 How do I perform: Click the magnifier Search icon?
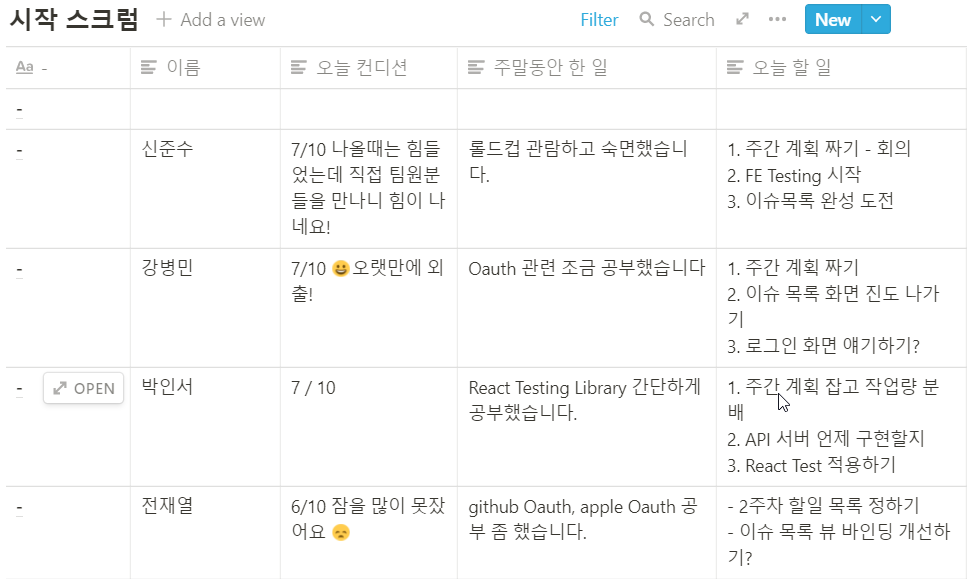pyautogui.click(x=647, y=20)
